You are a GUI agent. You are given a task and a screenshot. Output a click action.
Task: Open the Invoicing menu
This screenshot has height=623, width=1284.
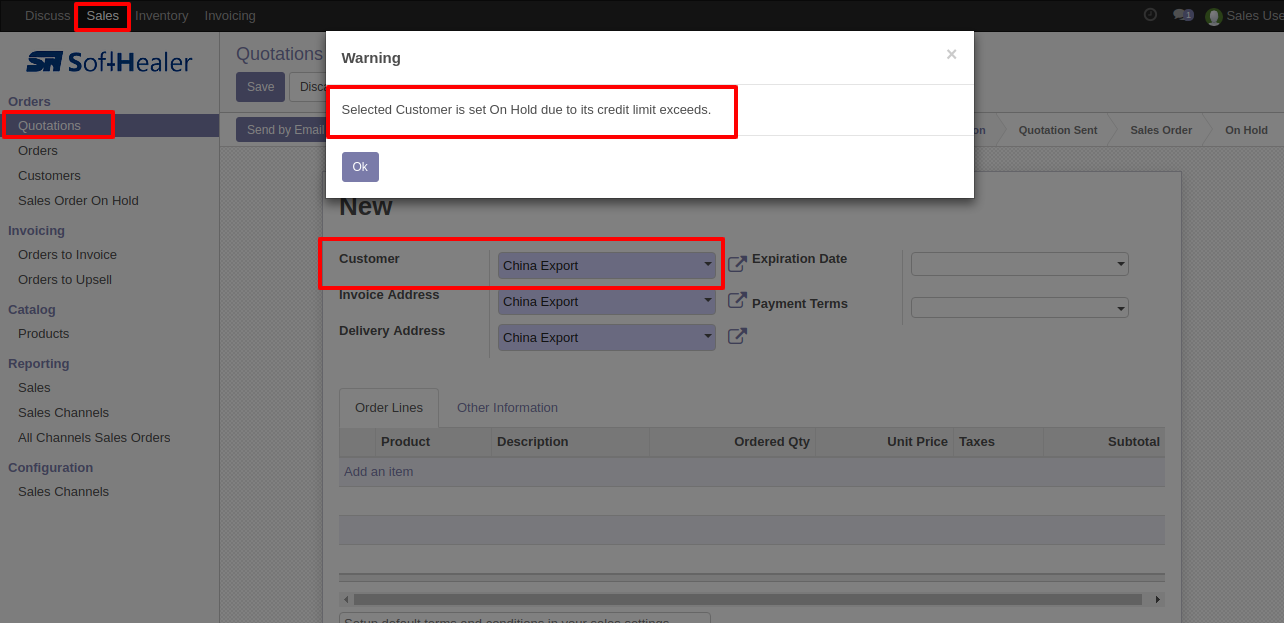click(x=230, y=16)
